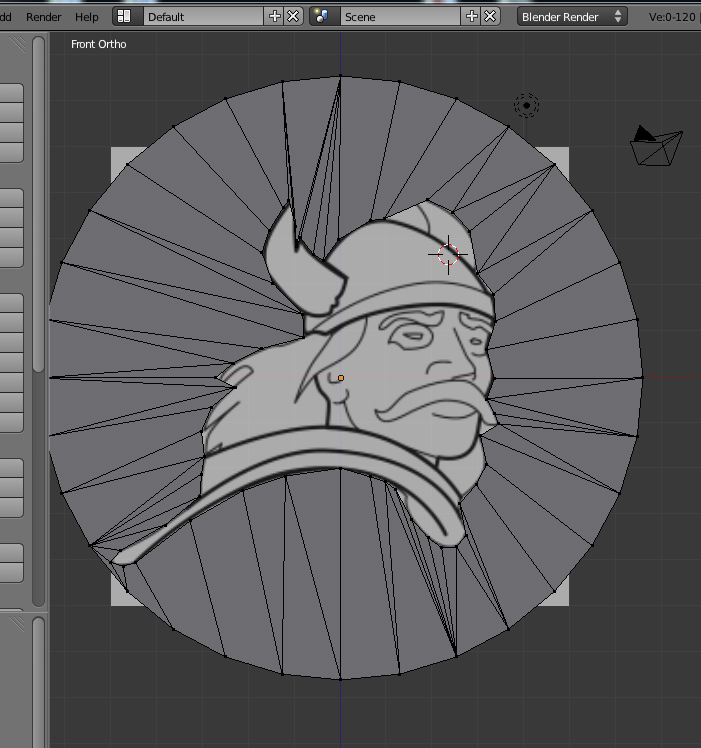This screenshot has height=748, width=701.
Task: Edit the Default screen layout name field
Action: click(203, 17)
